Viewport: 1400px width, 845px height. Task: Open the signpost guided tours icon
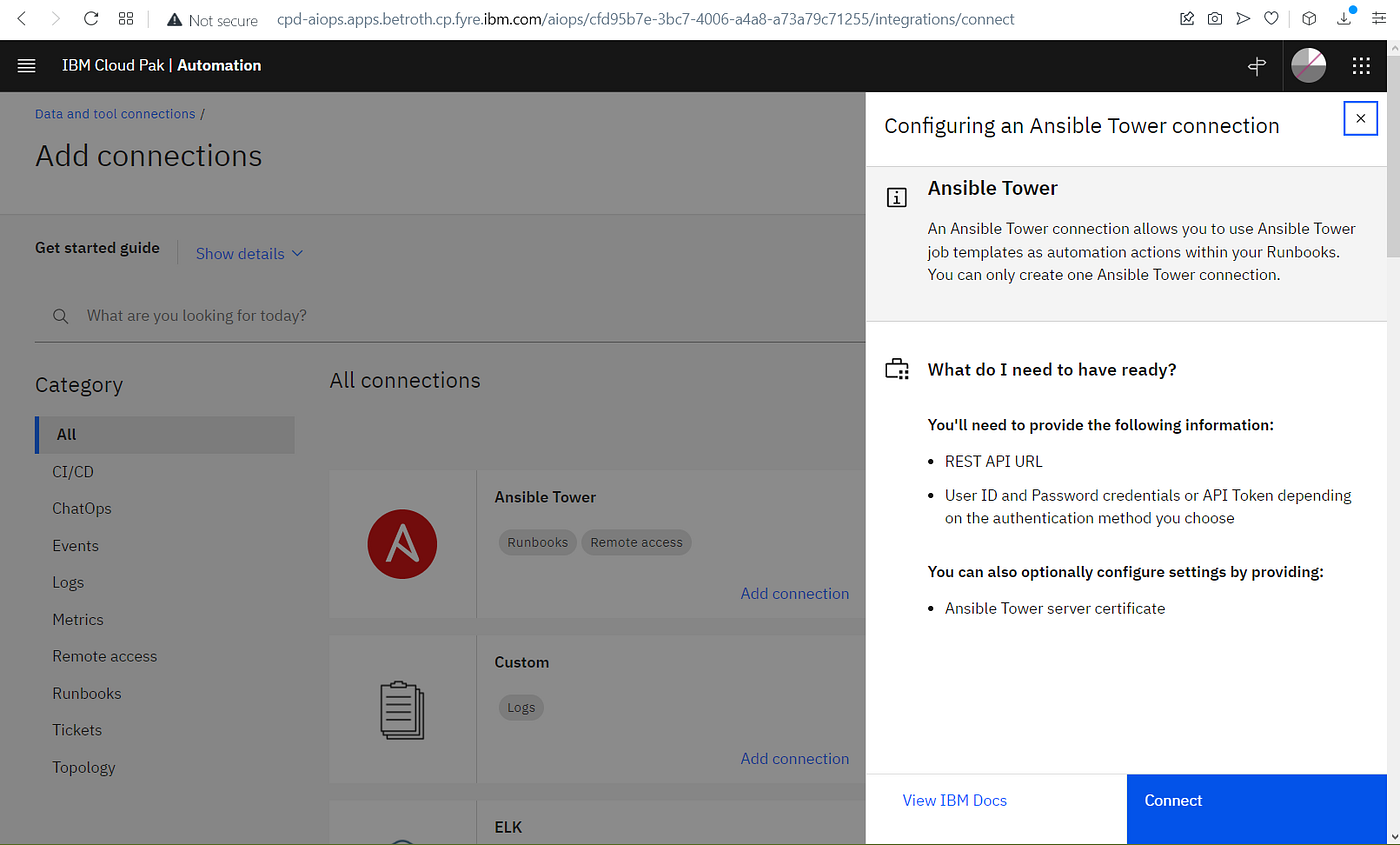(x=1257, y=66)
